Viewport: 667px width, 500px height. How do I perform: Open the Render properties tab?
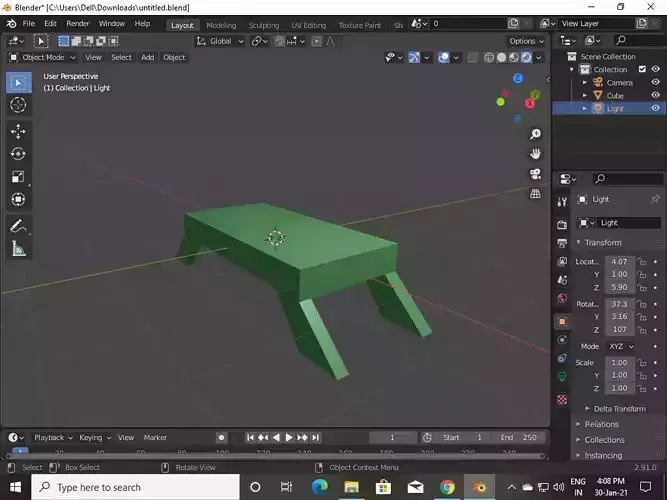coord(562,225)
